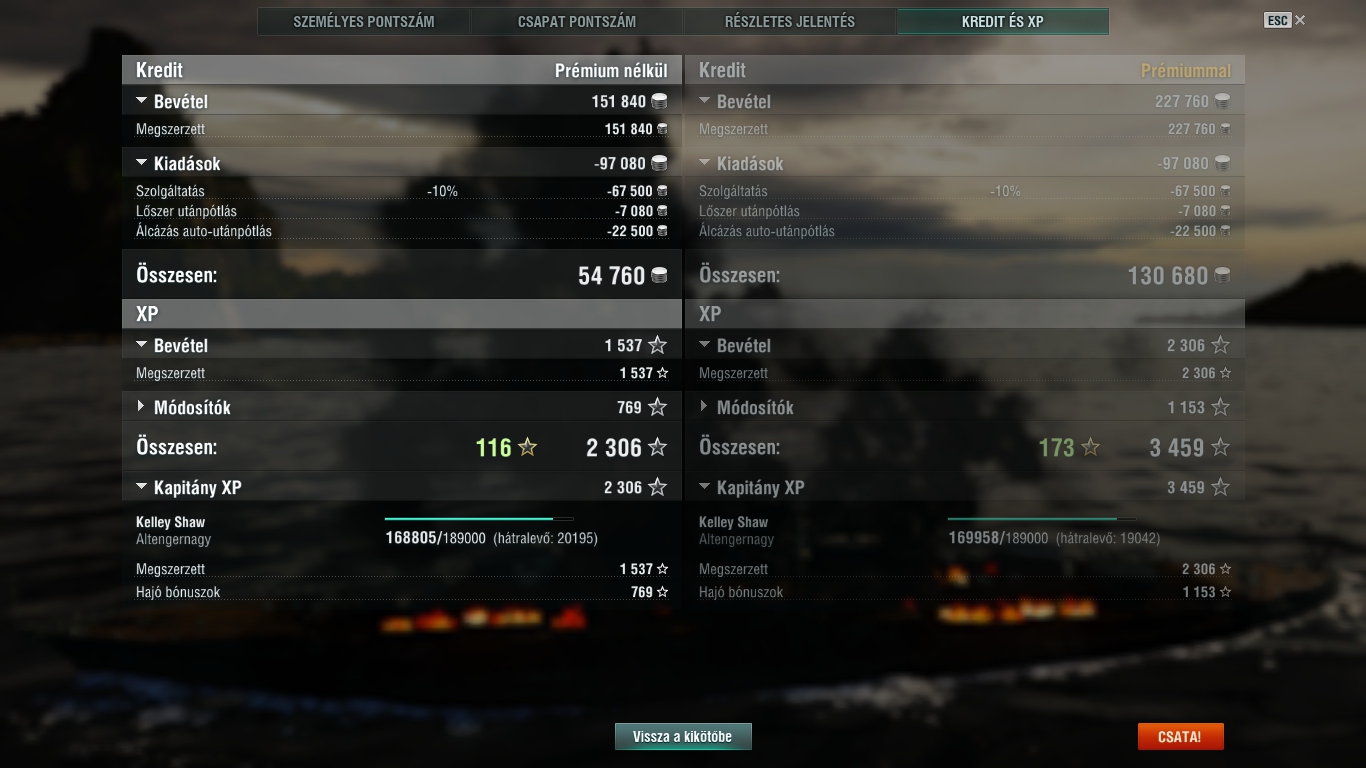Click the star icon beside premium 3 459 XP
This screenshot has width=1366, height=768.
tap(1220, 447)
